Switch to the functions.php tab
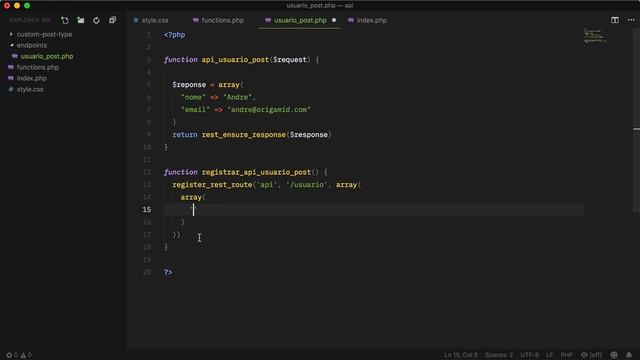The height and width of the screenshot is (360, 640). tap(218, 20)
